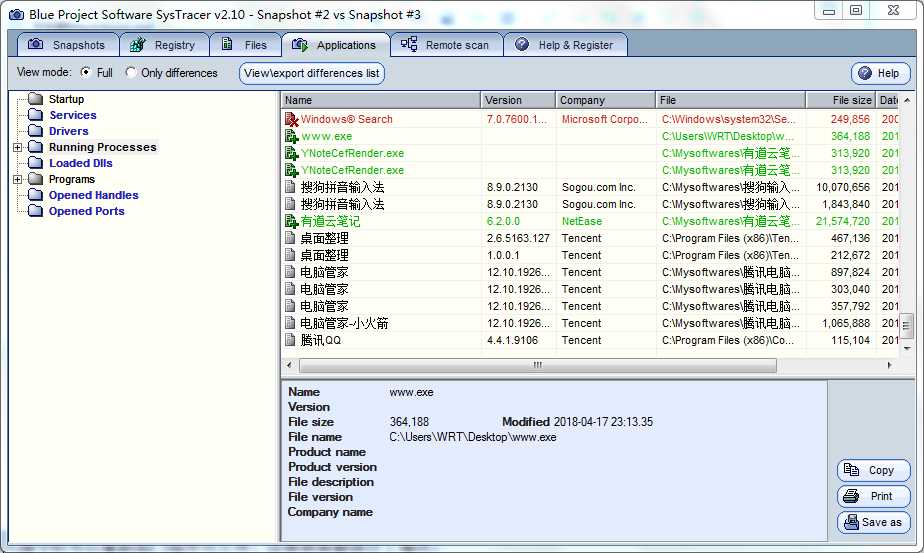Click the file icon beside 腾讯QQ
The image size is (924, 553).
pyautogui.click(x=290, y=340)
